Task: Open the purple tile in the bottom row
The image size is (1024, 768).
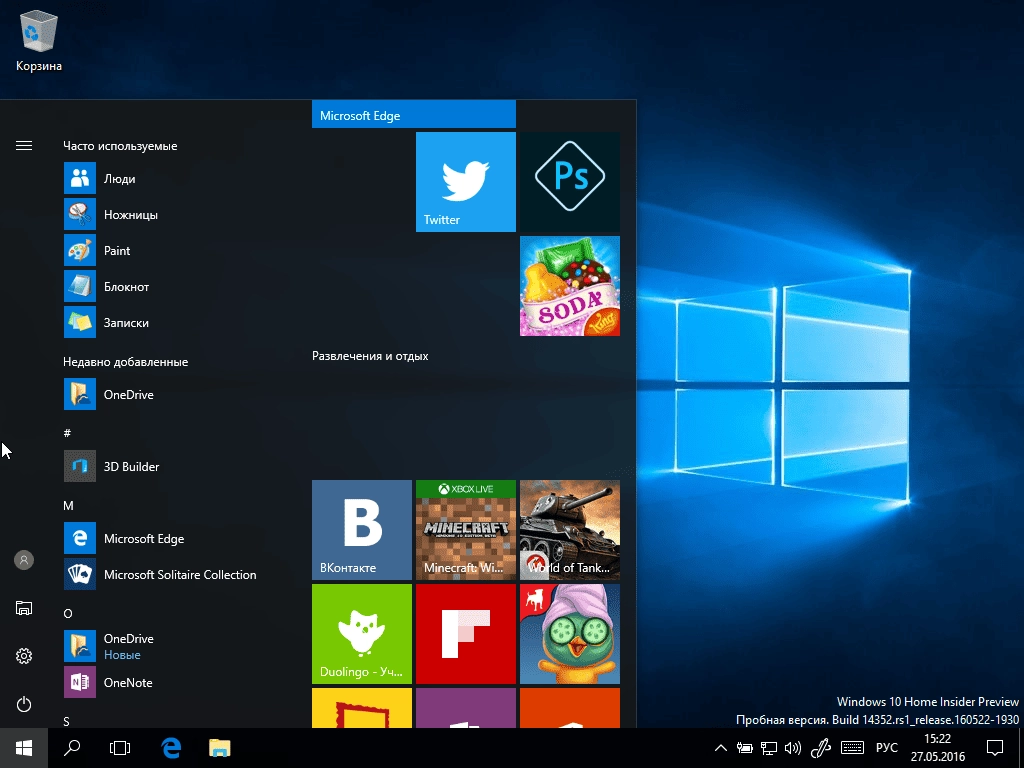Action: 466,708
